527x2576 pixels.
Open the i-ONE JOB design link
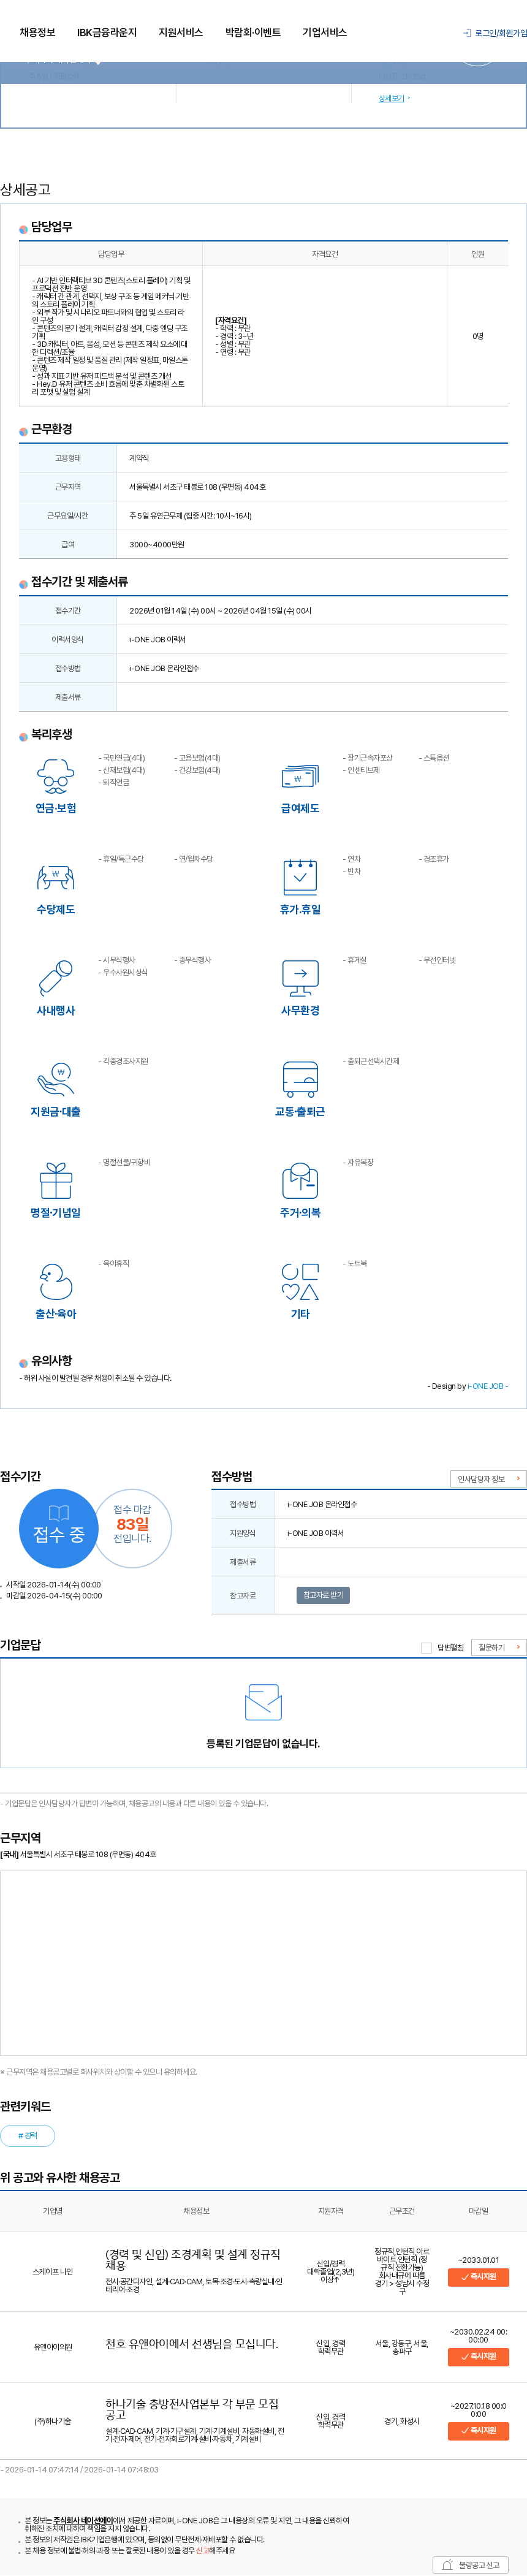click(486, 1386)
